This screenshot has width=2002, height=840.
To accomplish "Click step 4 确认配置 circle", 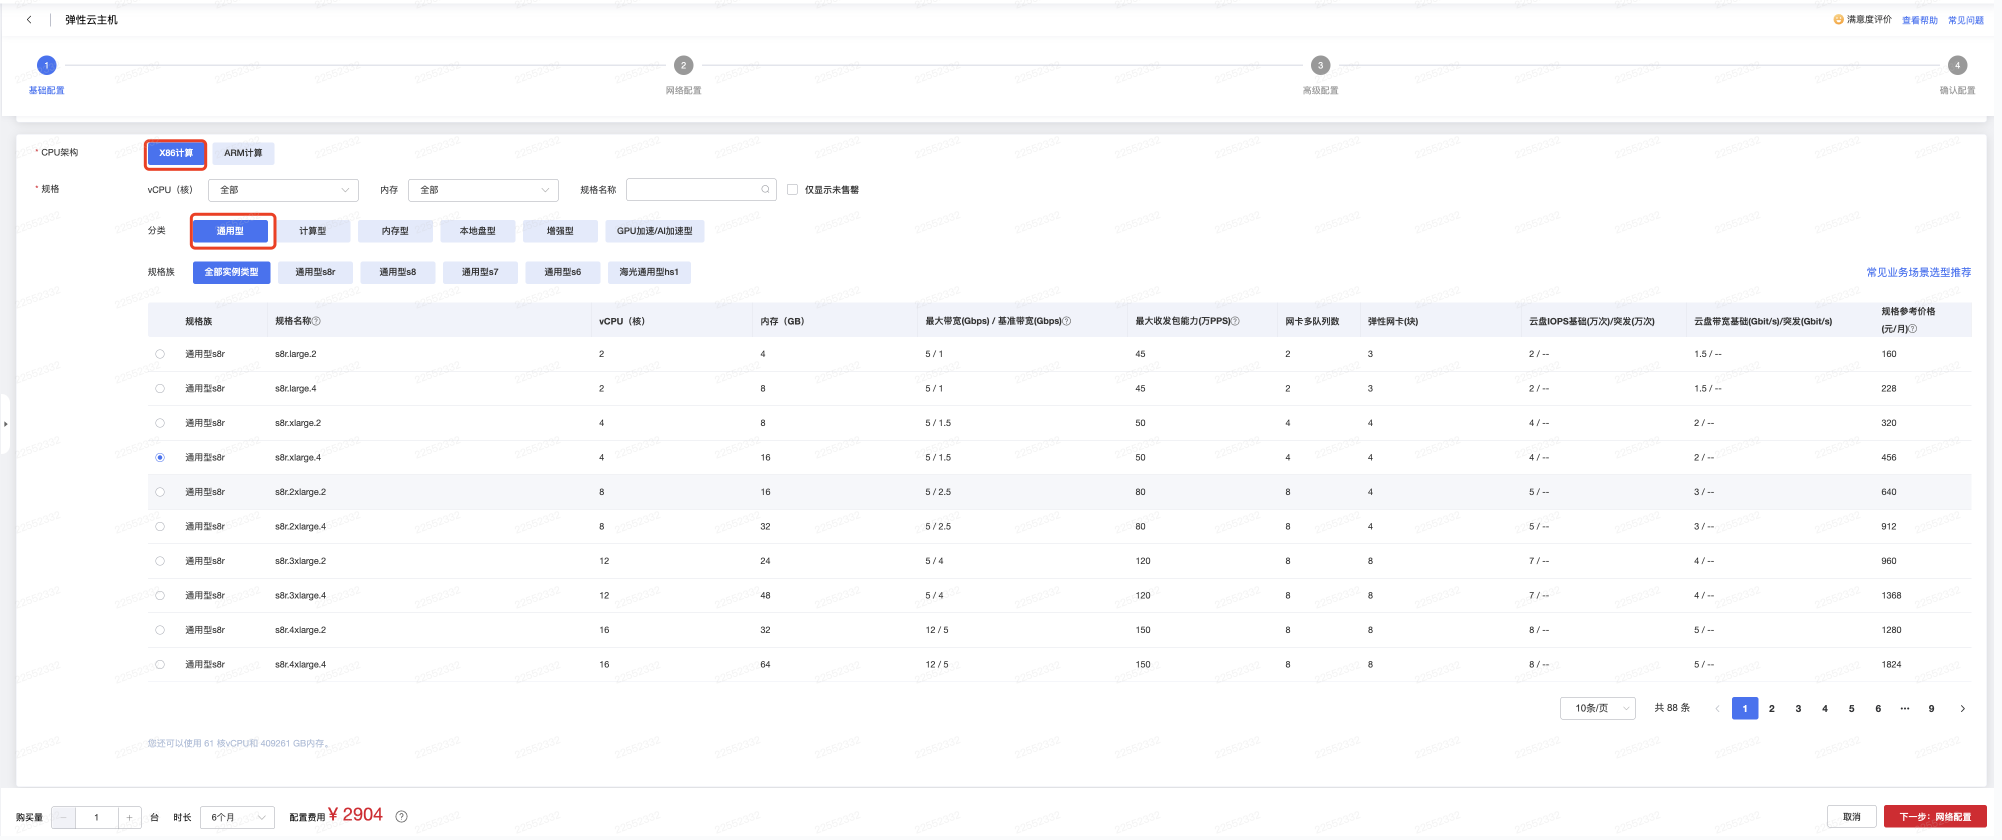I will click(1957, 65).
